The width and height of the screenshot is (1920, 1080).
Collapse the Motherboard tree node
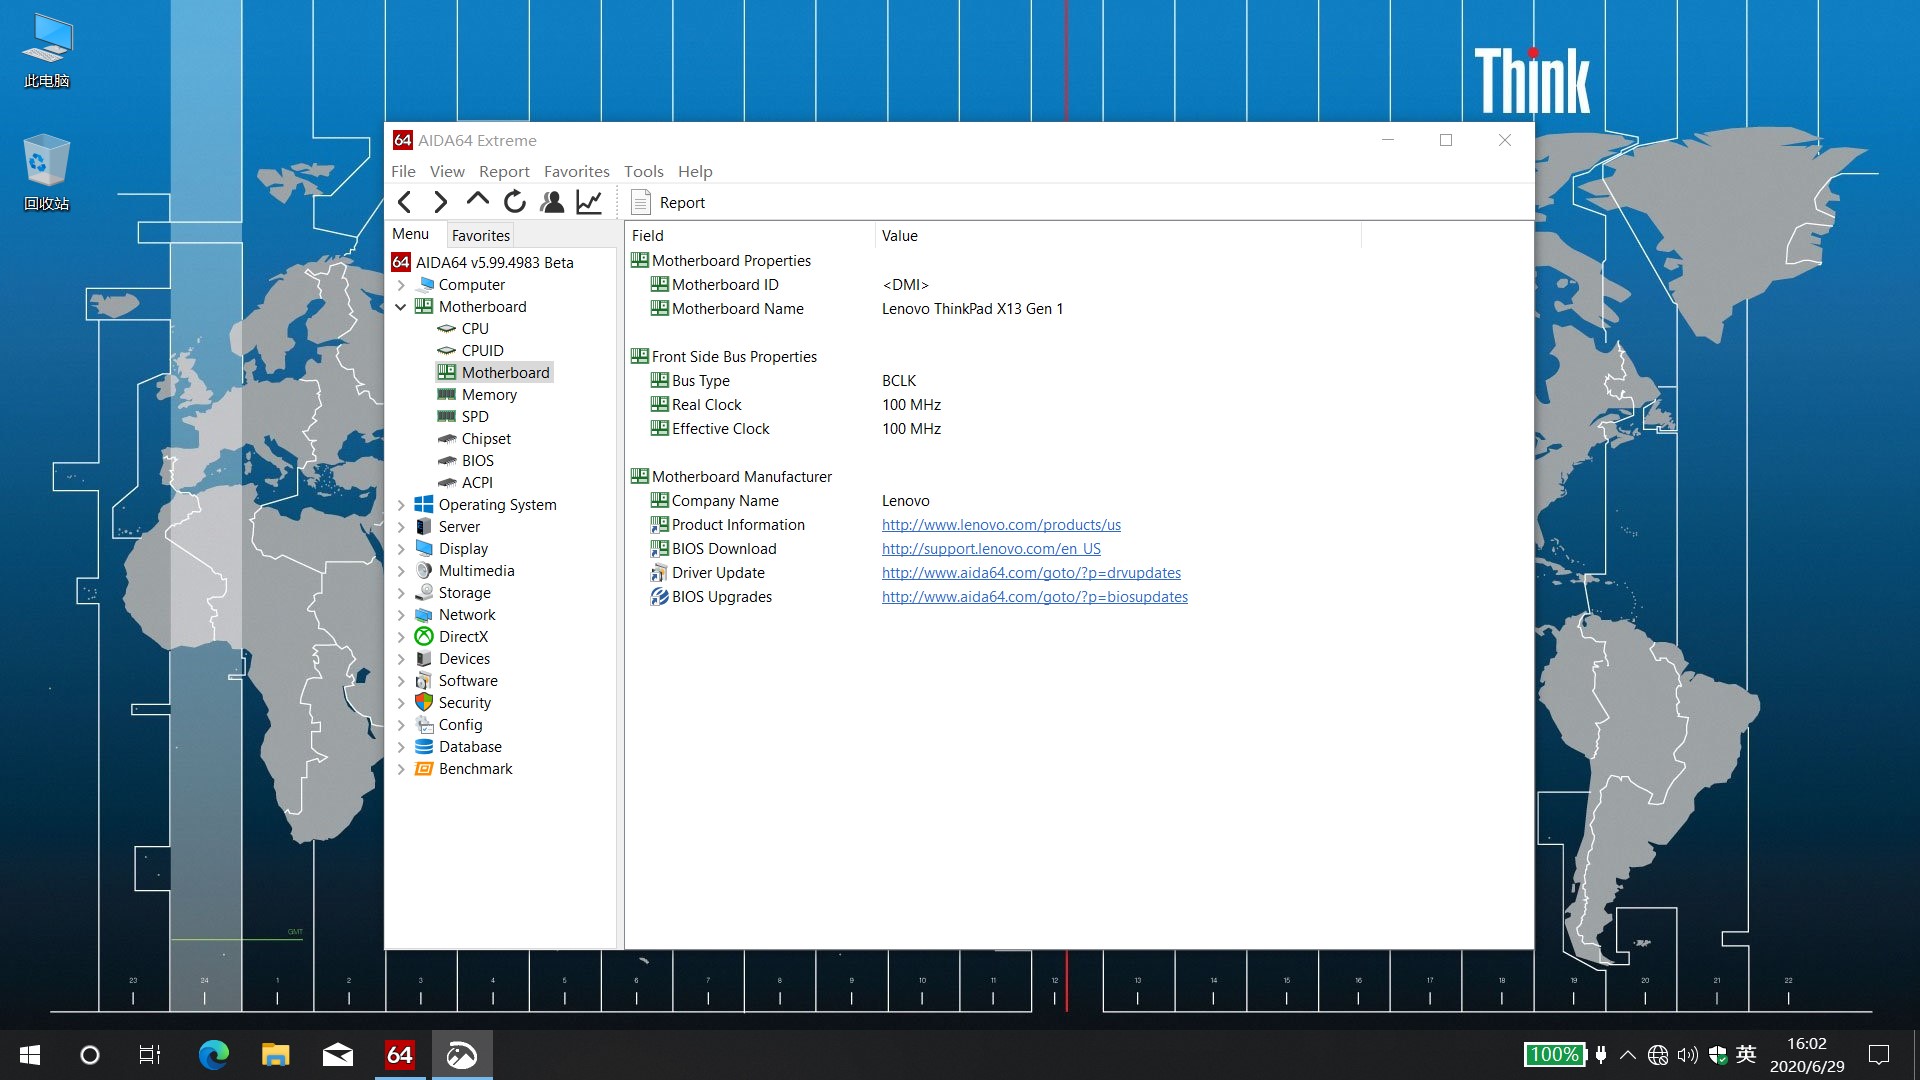[x=401, y=307]
